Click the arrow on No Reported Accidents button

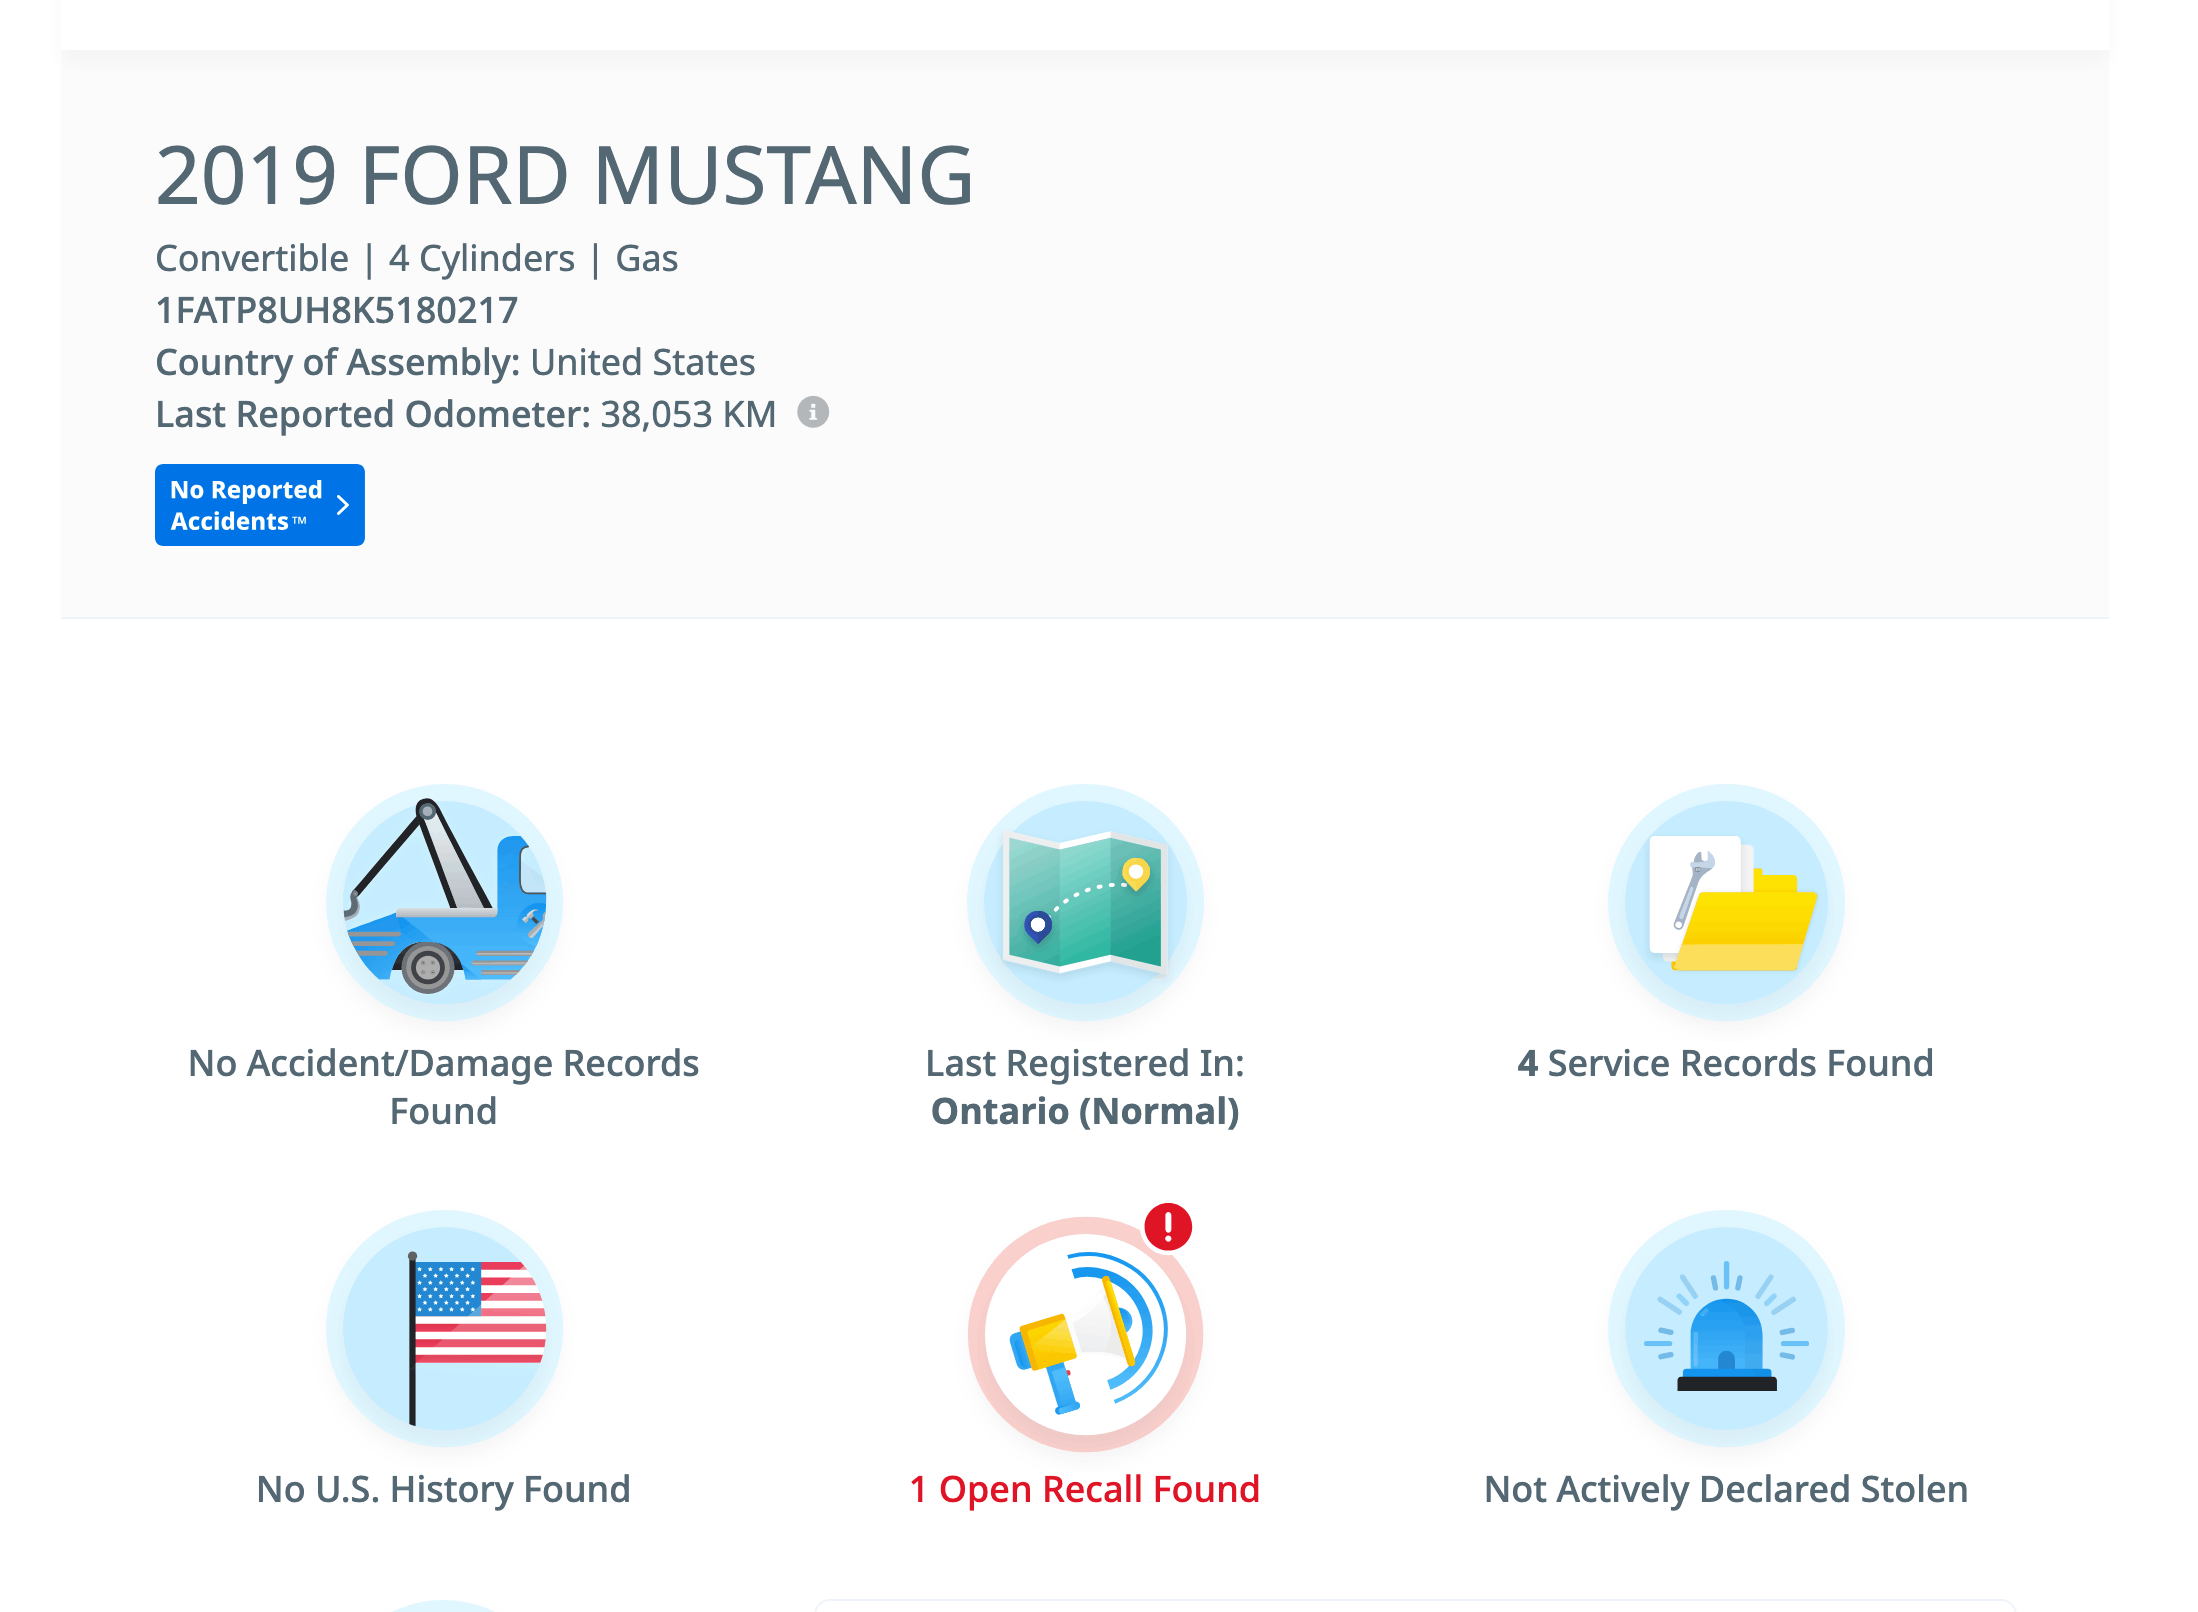(x=343, y=505)
